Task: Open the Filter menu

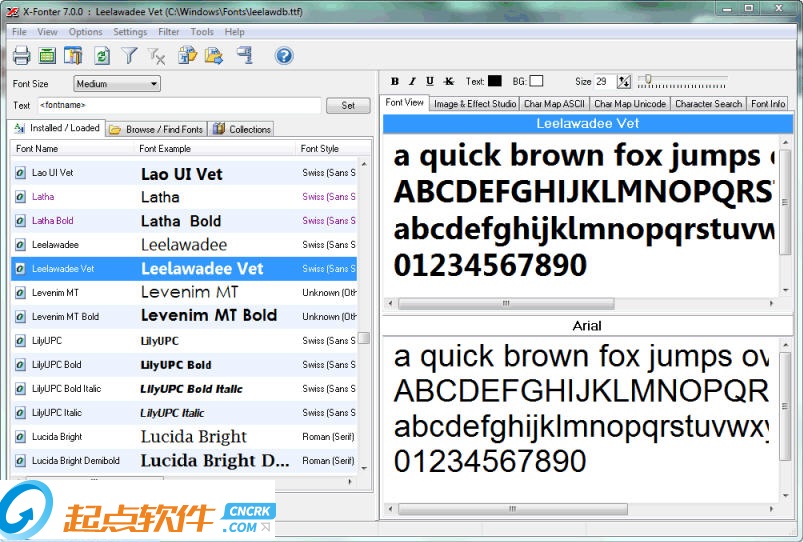Action: tap(169, 32)
